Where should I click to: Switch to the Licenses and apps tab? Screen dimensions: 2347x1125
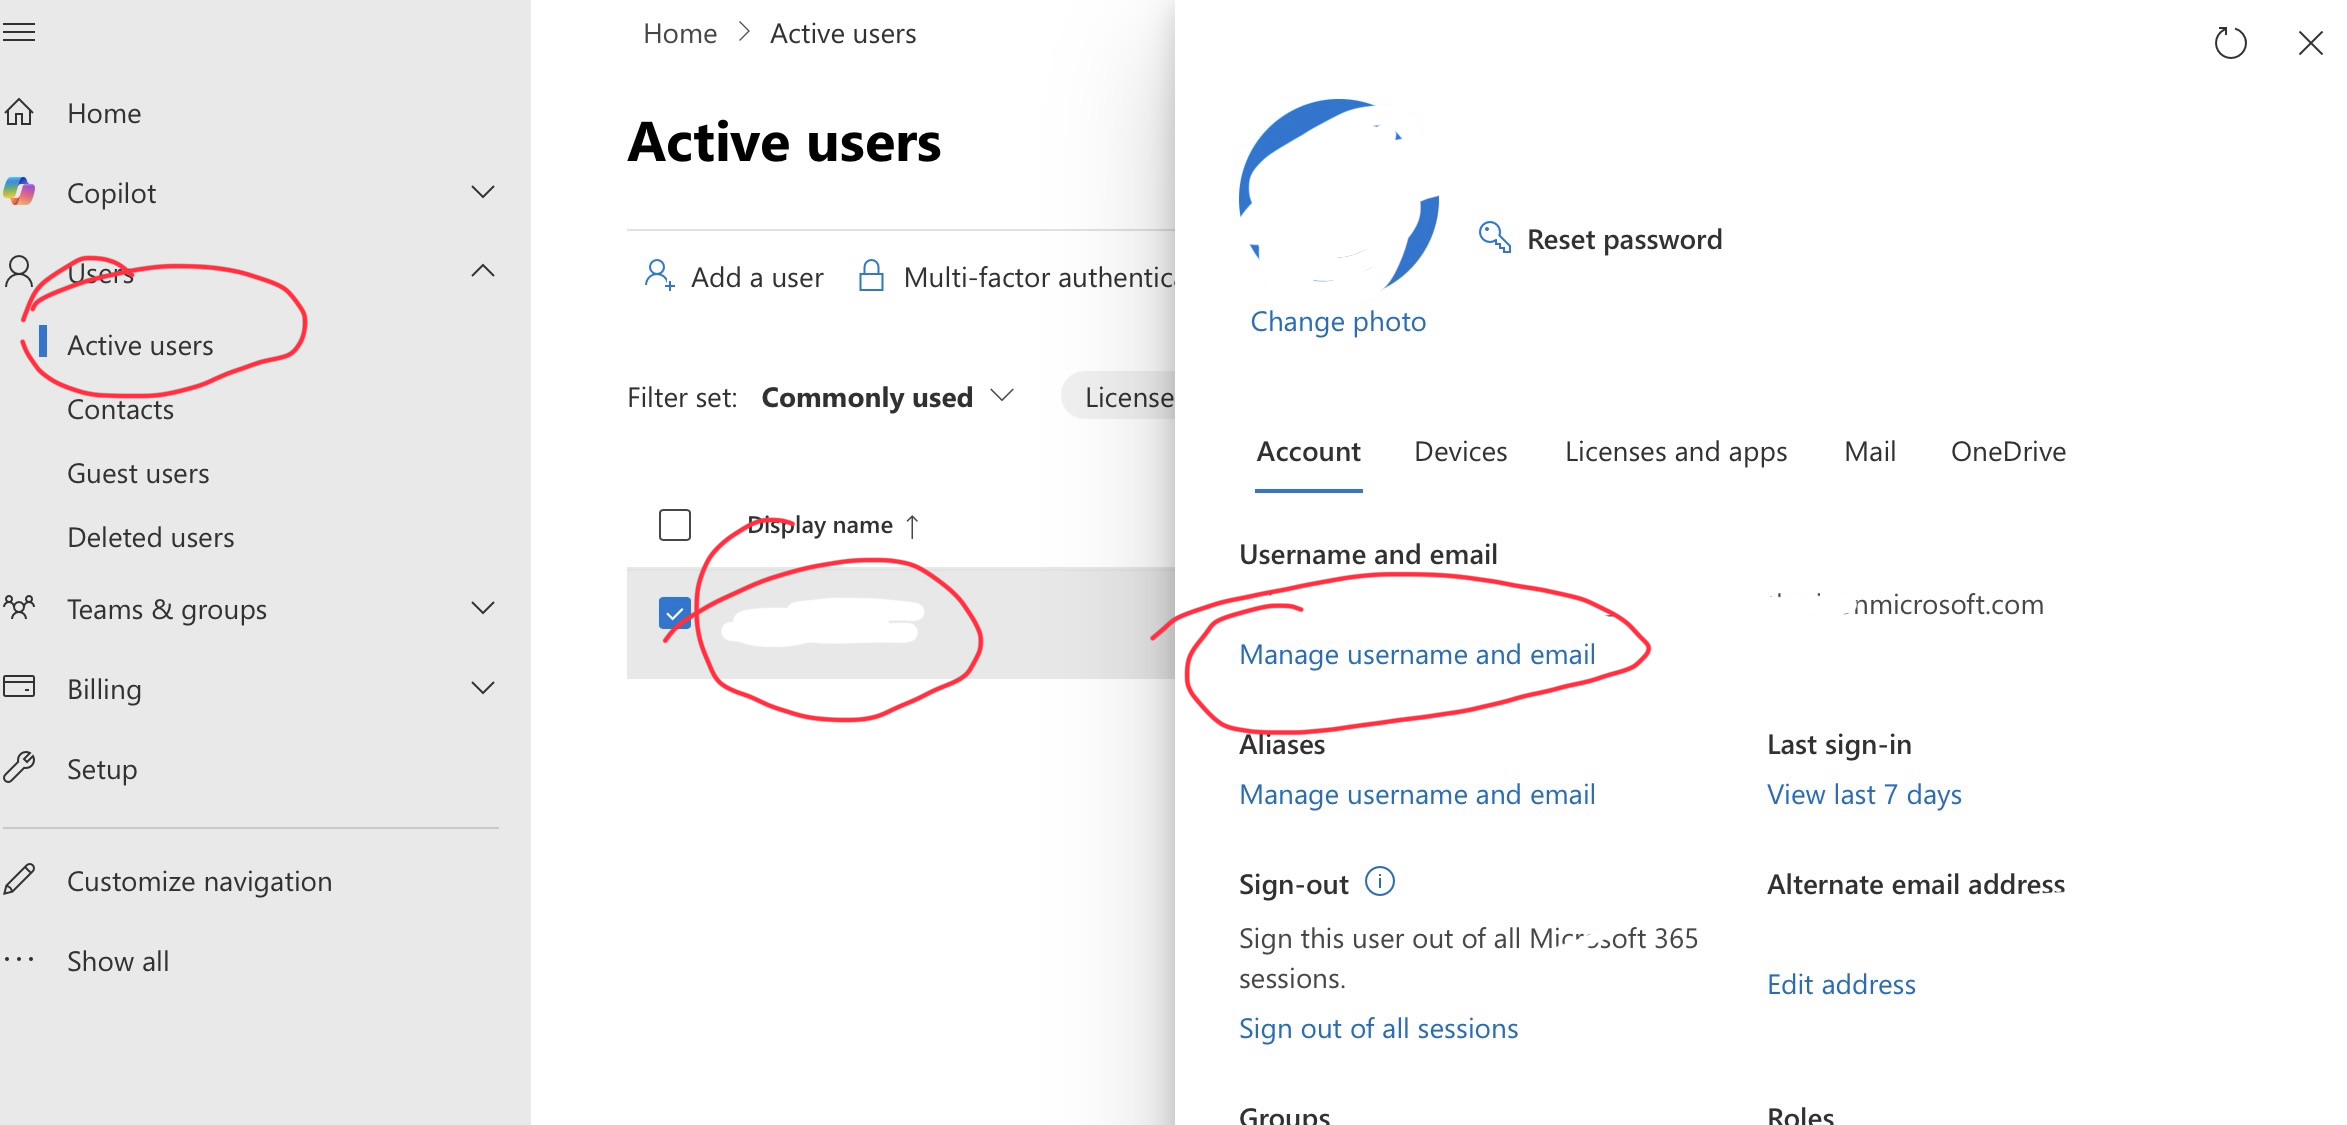click(1675, 452)
